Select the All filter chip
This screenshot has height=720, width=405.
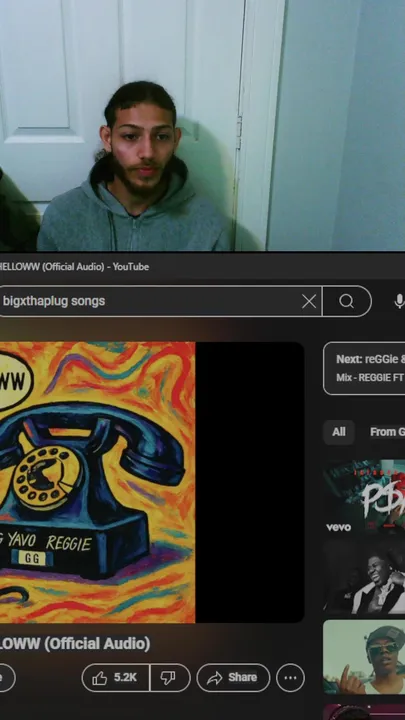(339, 432)
